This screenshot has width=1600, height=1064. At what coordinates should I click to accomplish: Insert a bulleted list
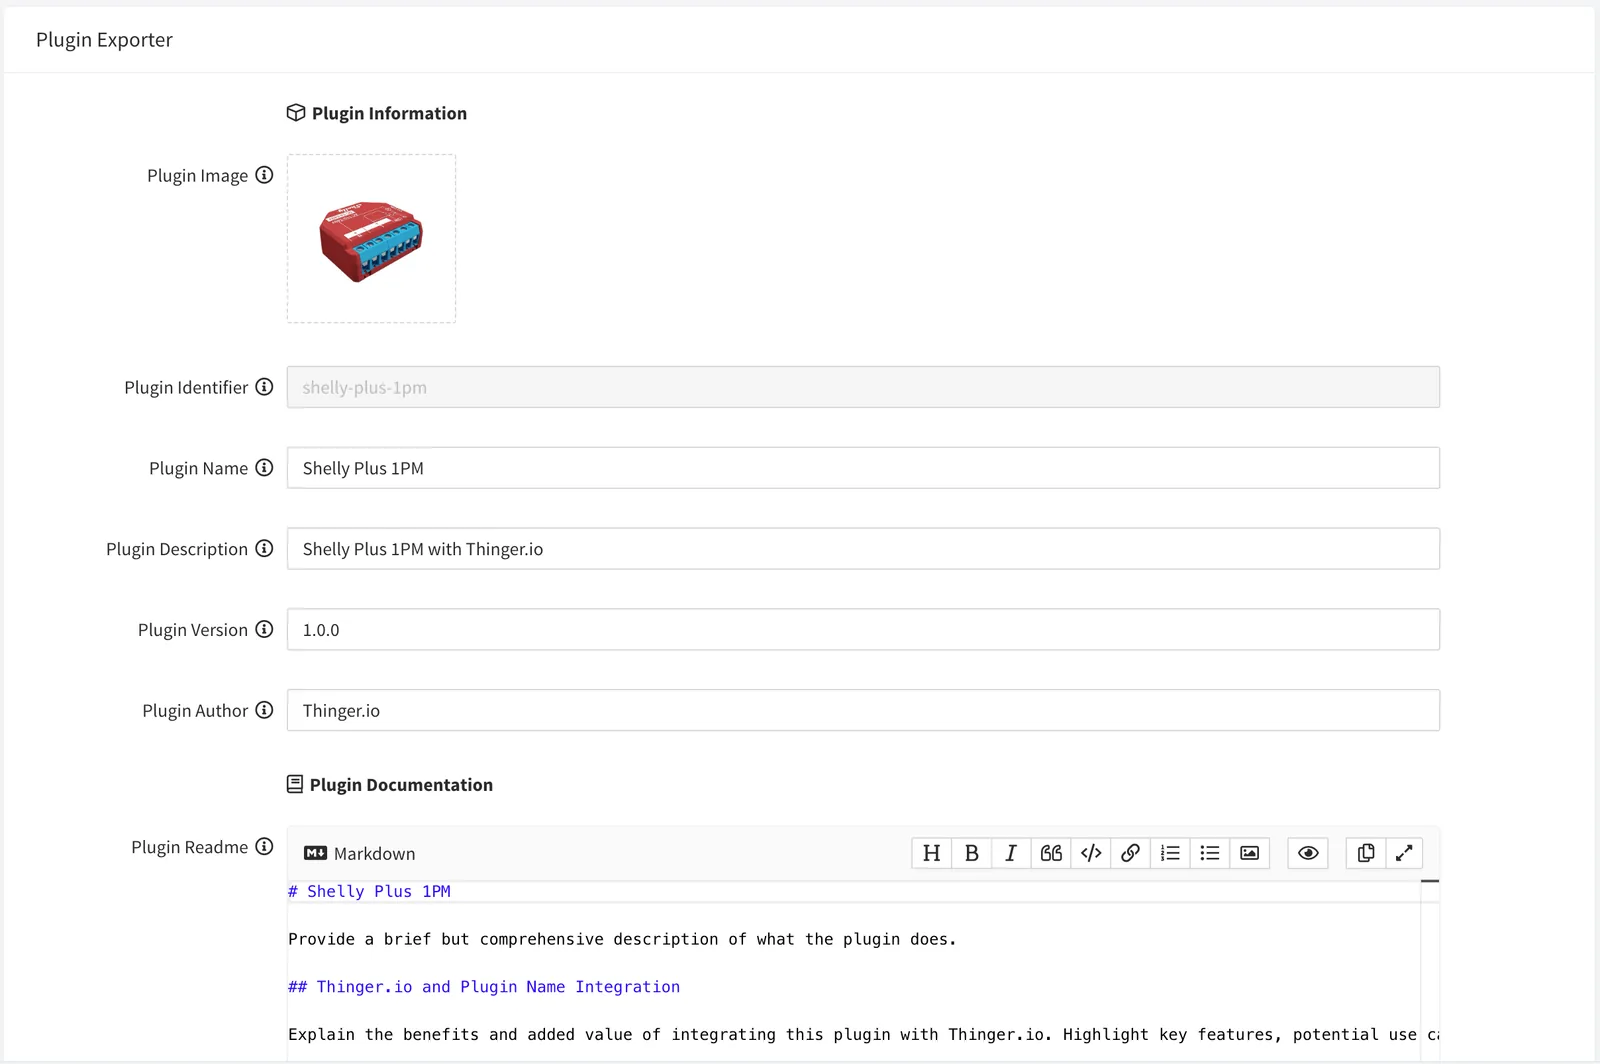point(1210,853)
